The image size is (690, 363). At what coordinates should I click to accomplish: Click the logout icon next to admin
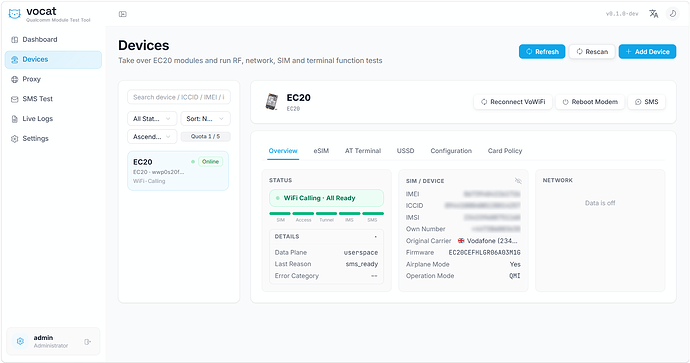(x=88, y=341)
